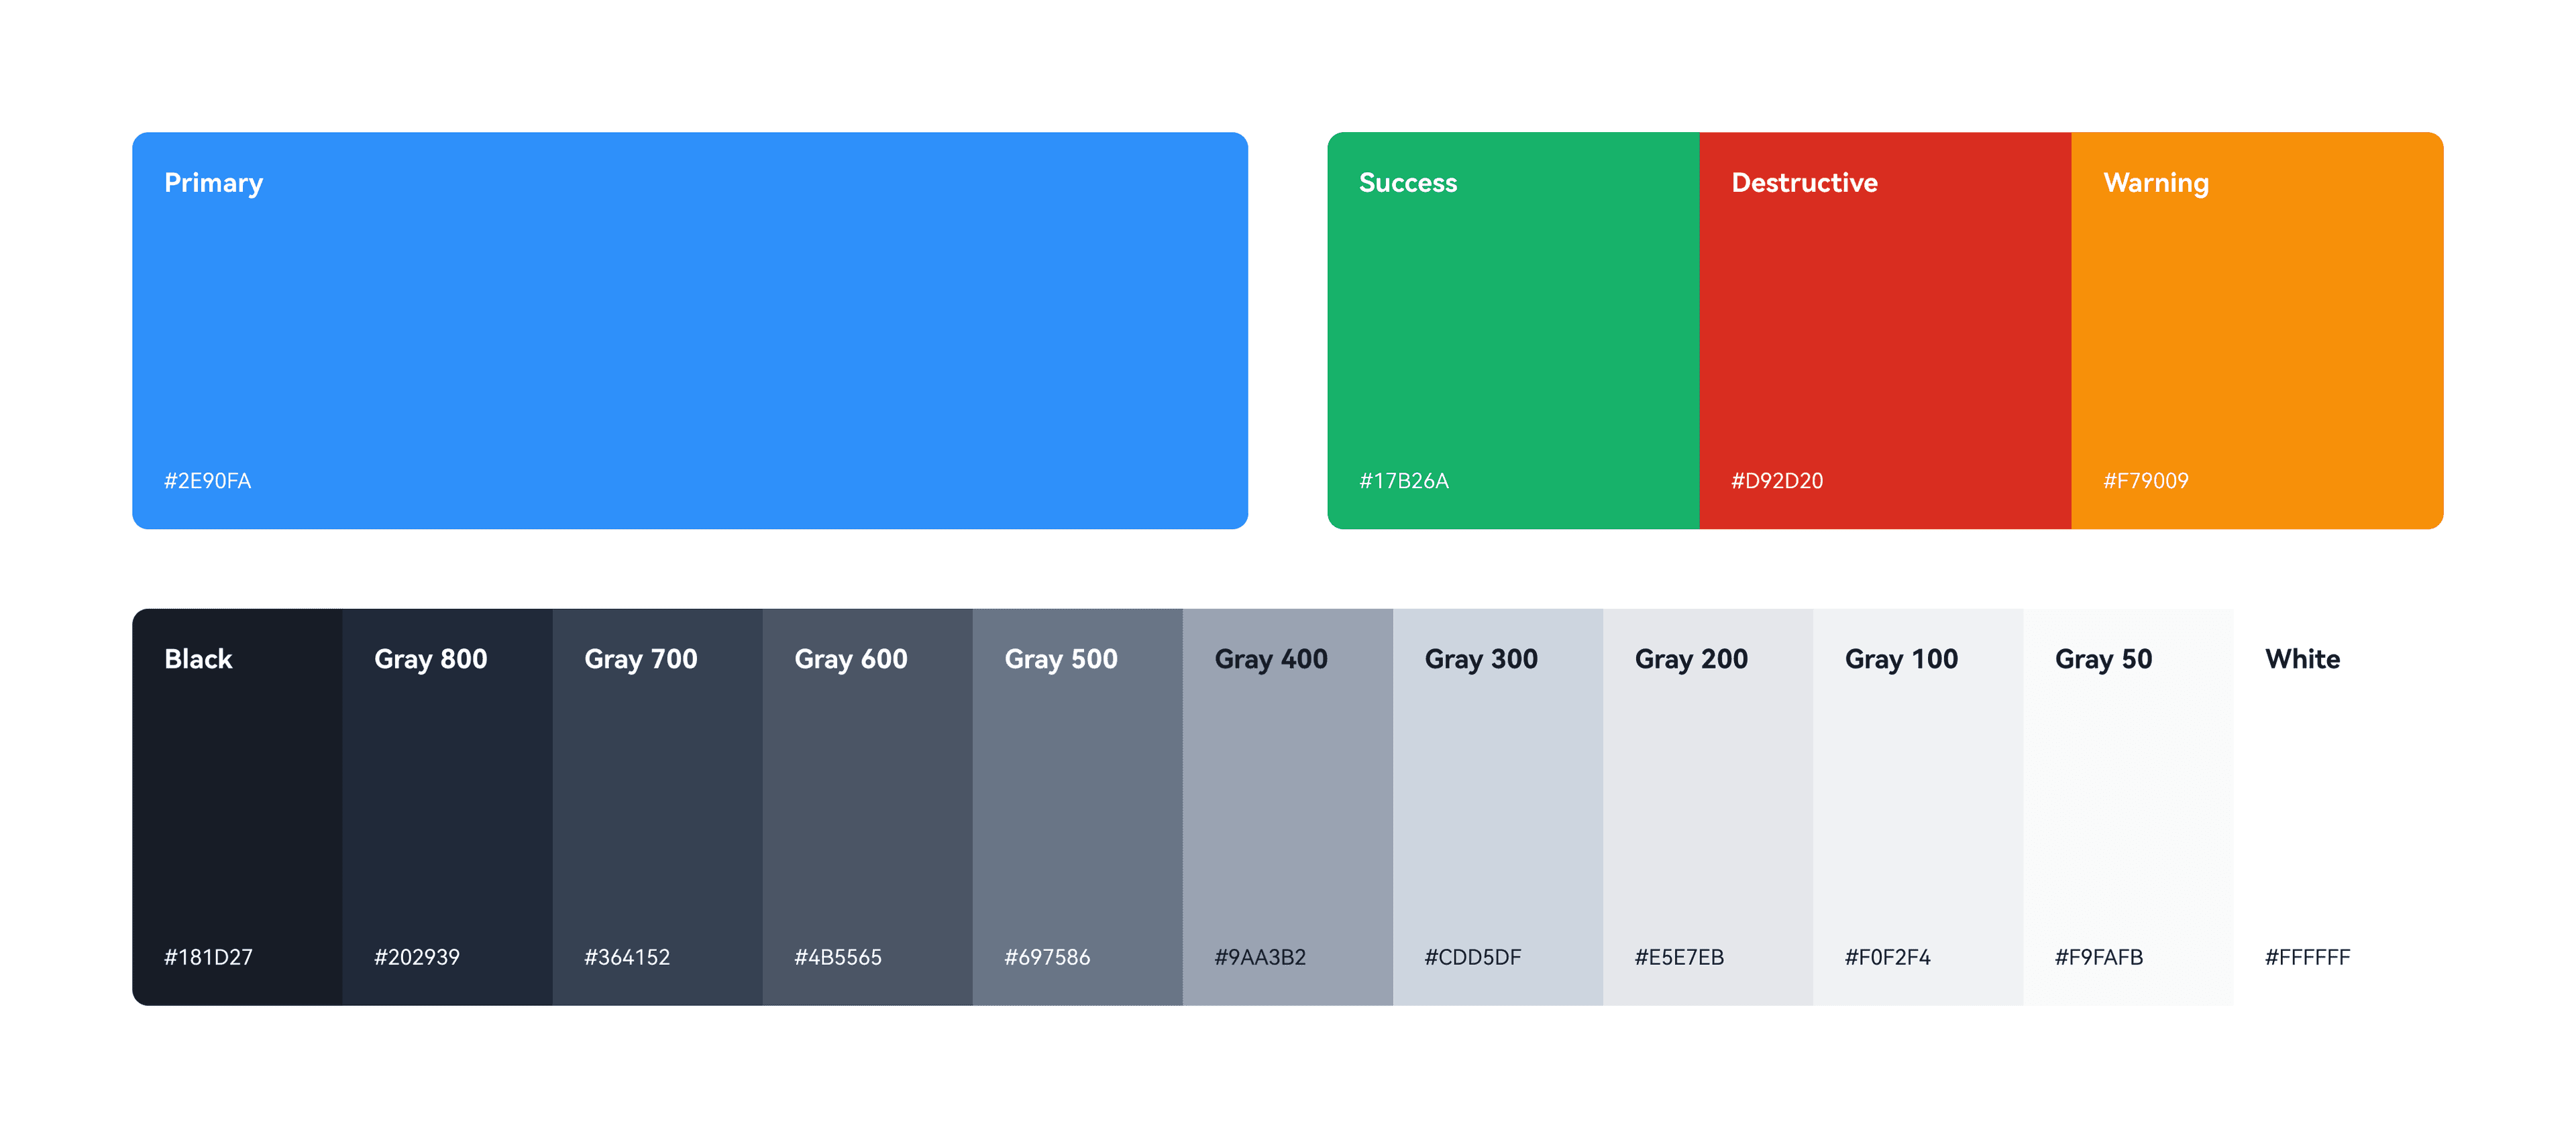Screen dimensions: 2576x1138
Task: Select the Black swatch
Action: click(x=237, y=807)
